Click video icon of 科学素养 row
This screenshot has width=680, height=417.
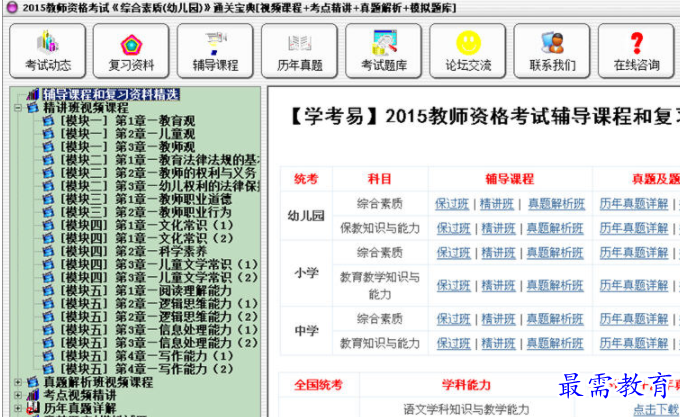point(48,251)
